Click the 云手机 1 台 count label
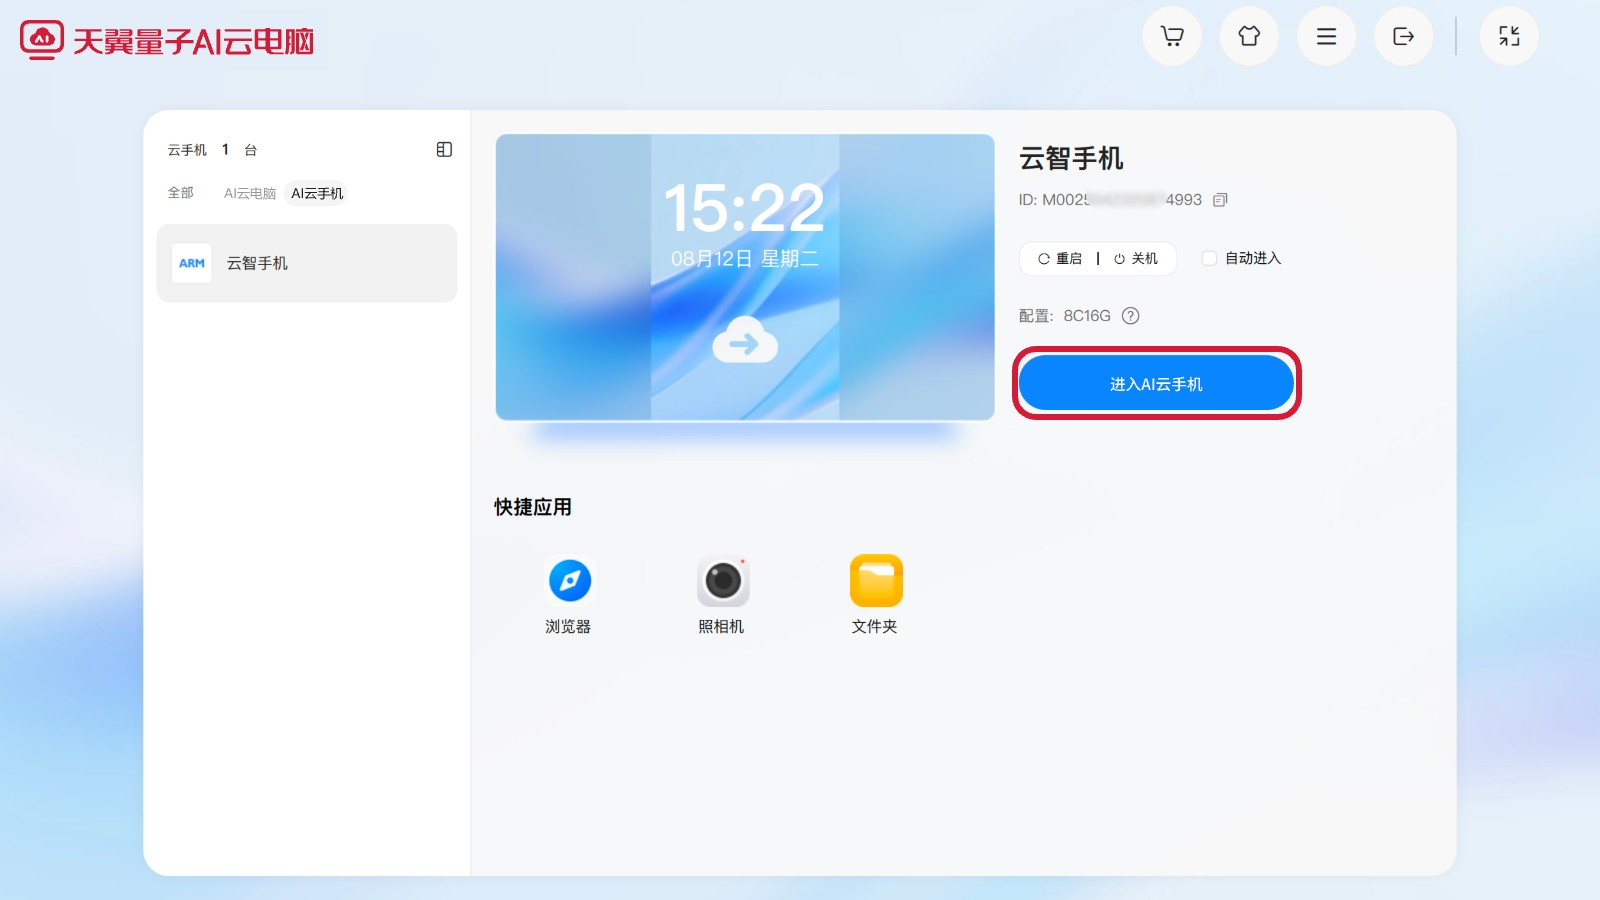 point(212,150)
